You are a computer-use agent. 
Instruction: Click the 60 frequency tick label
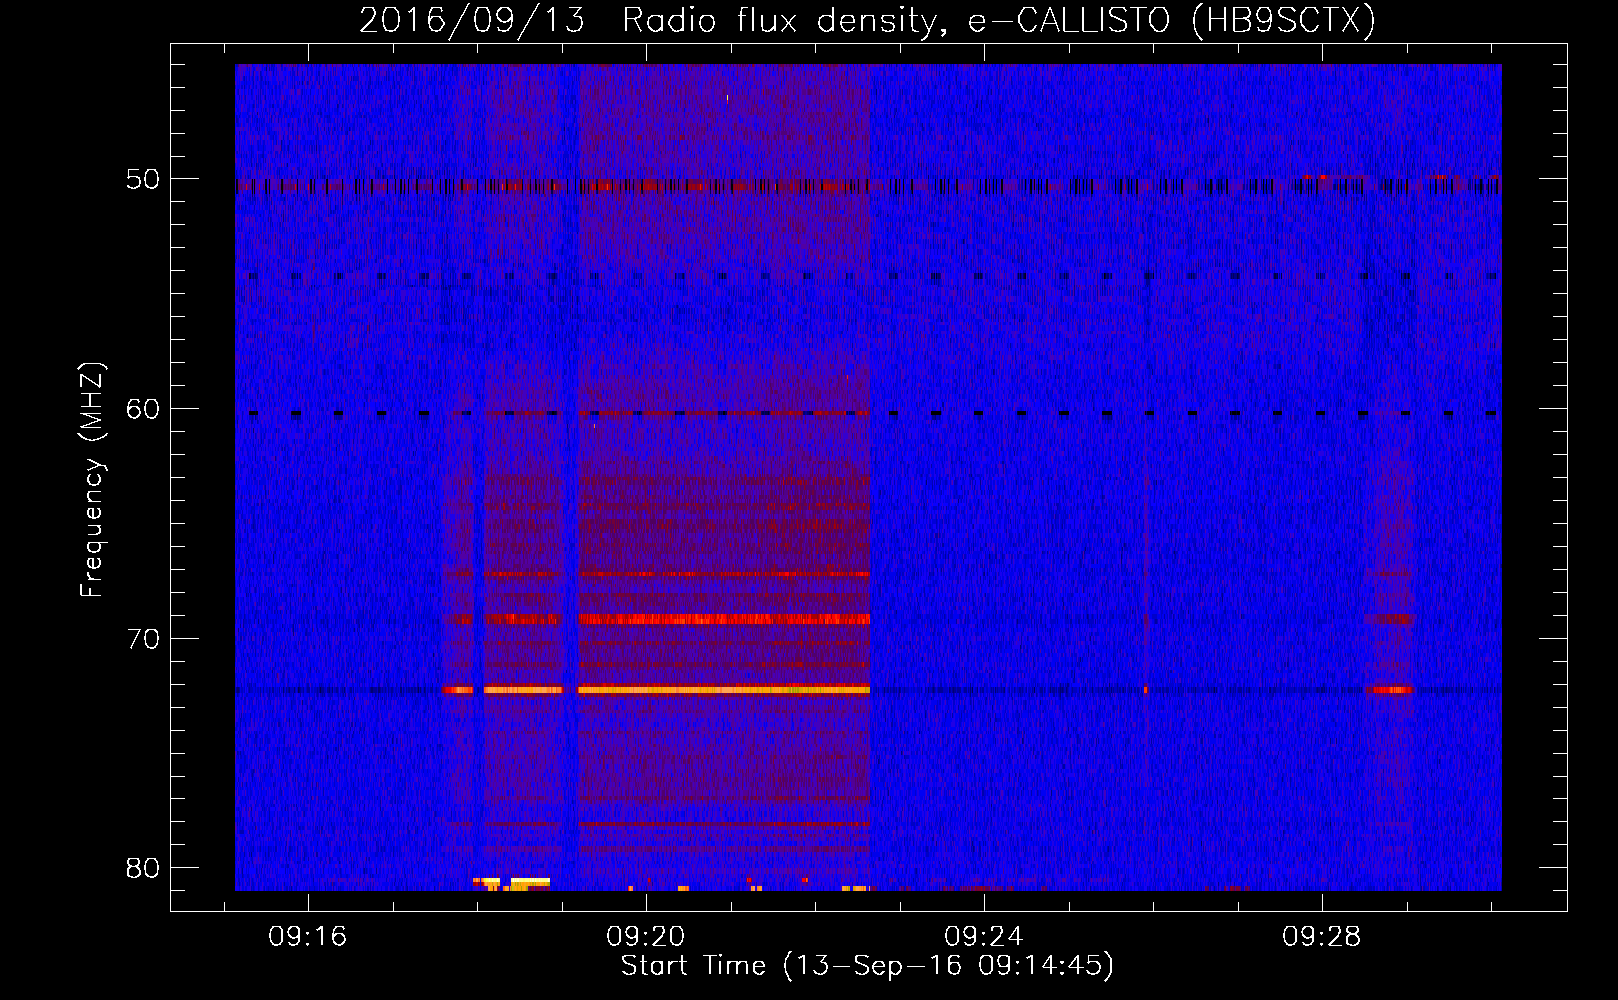click(x=143, y=409)
